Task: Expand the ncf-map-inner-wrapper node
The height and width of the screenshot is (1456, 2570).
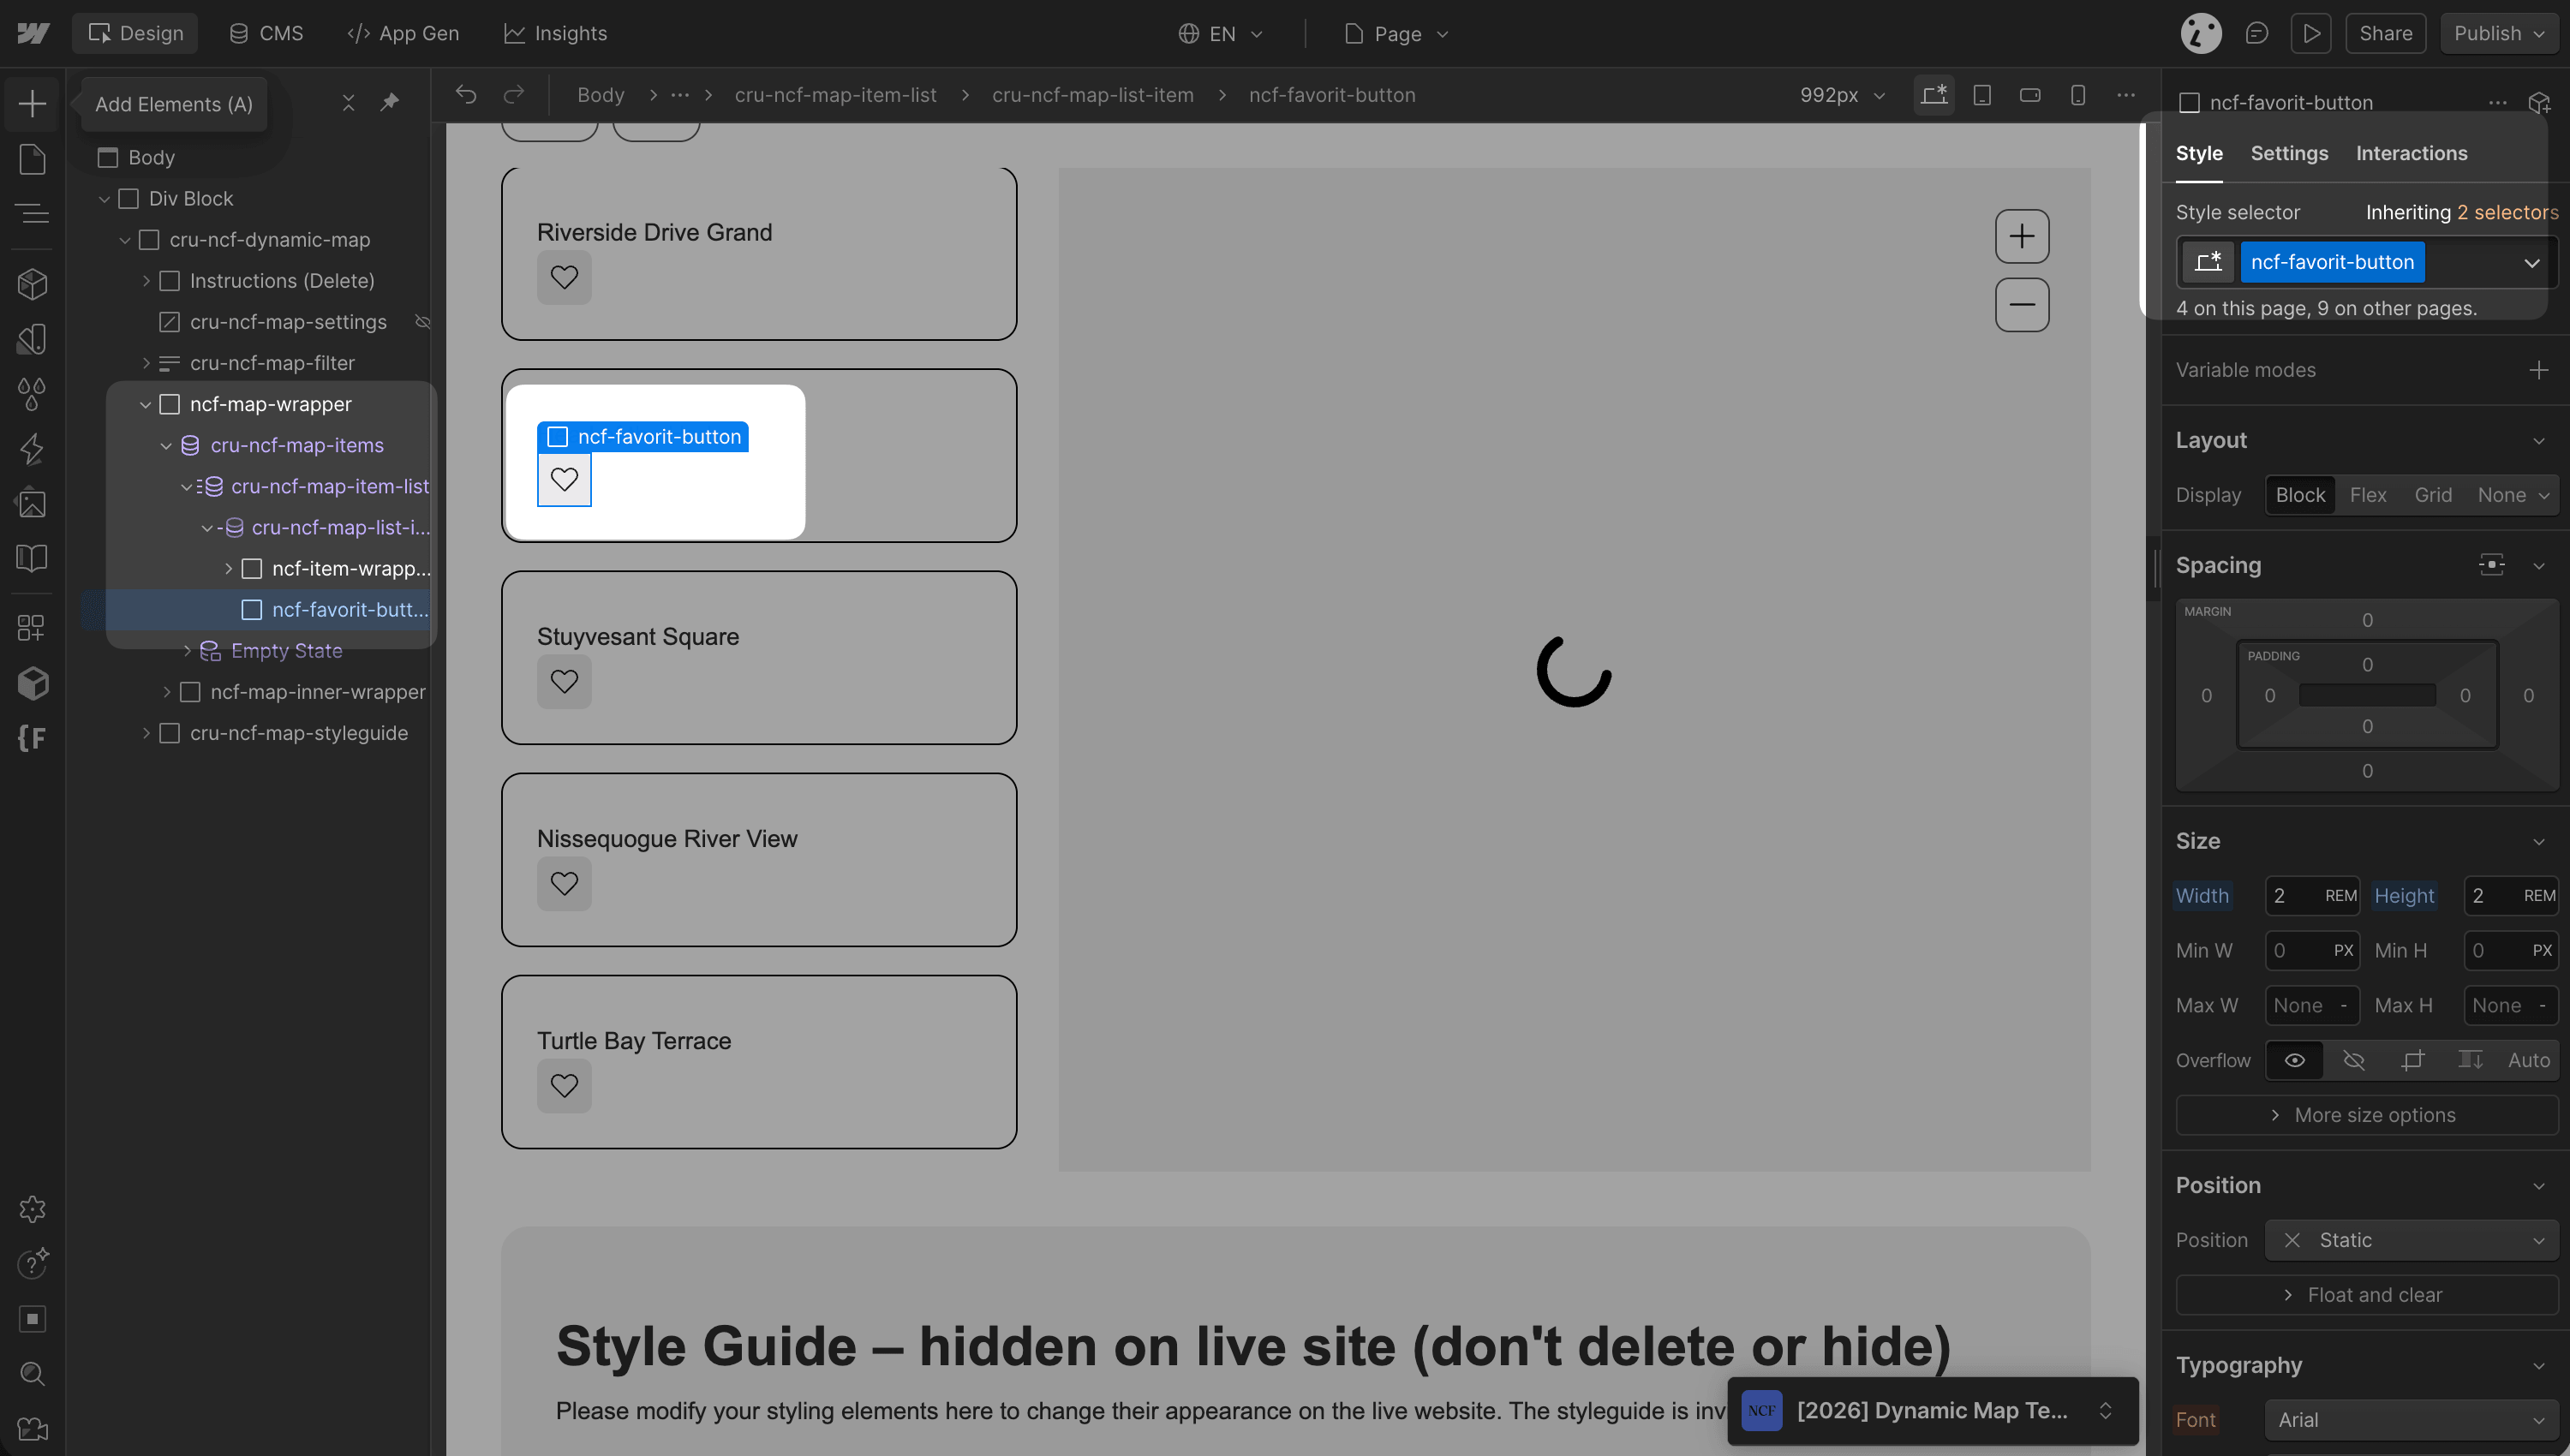Action: (x=167, y=692)
